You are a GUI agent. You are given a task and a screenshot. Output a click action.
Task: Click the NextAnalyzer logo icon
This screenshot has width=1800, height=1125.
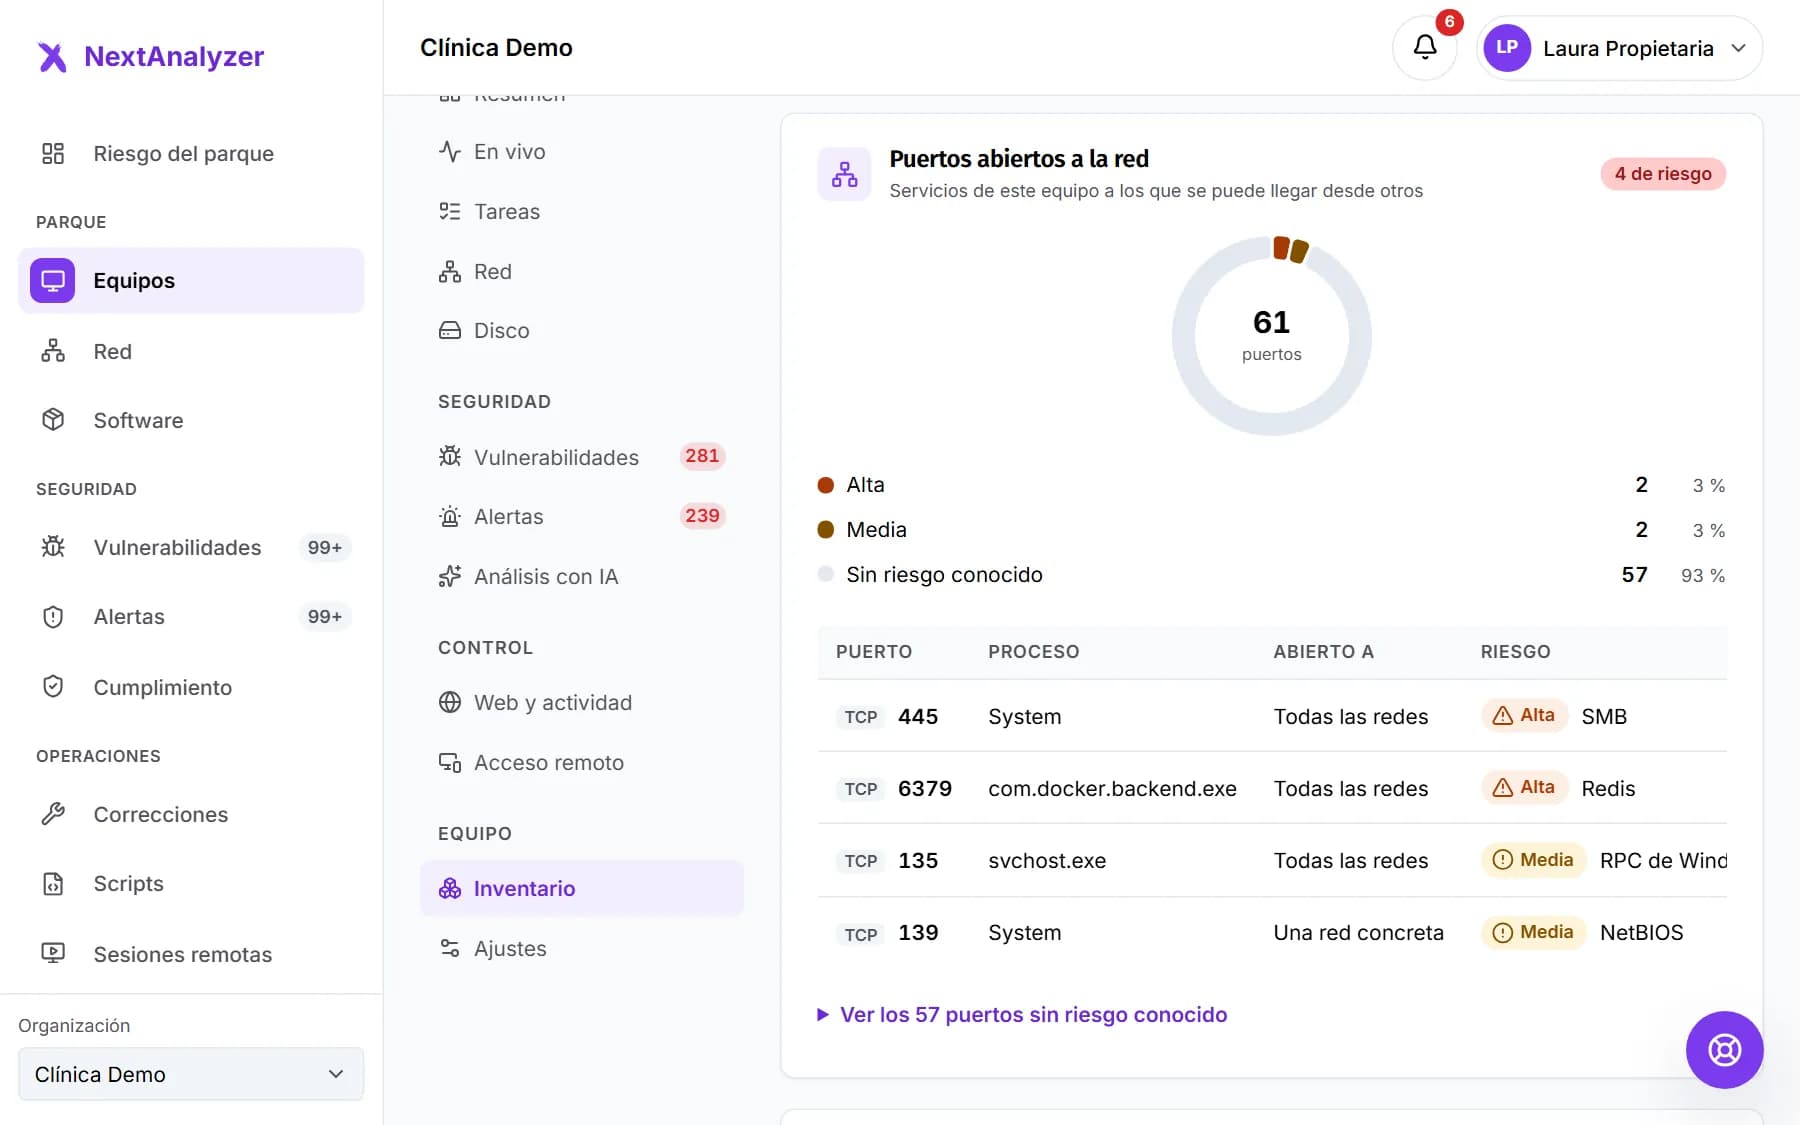[52, 57]
